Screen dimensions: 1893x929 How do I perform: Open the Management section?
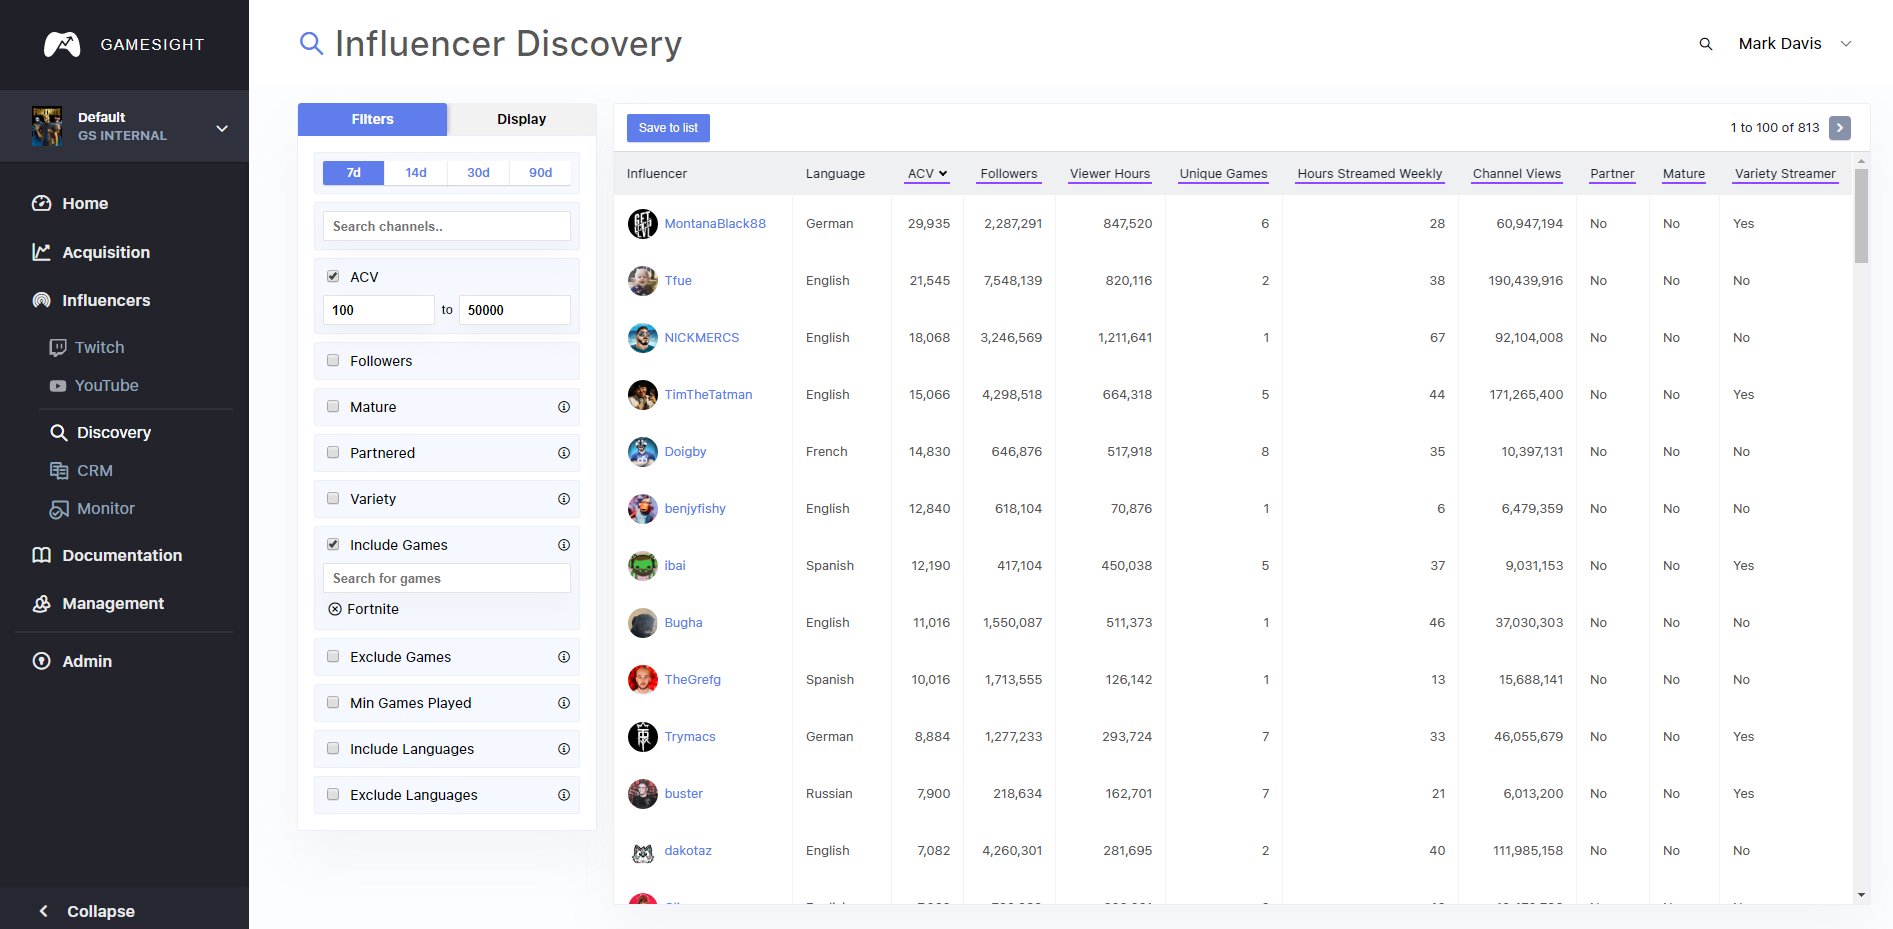click(98, 603)
